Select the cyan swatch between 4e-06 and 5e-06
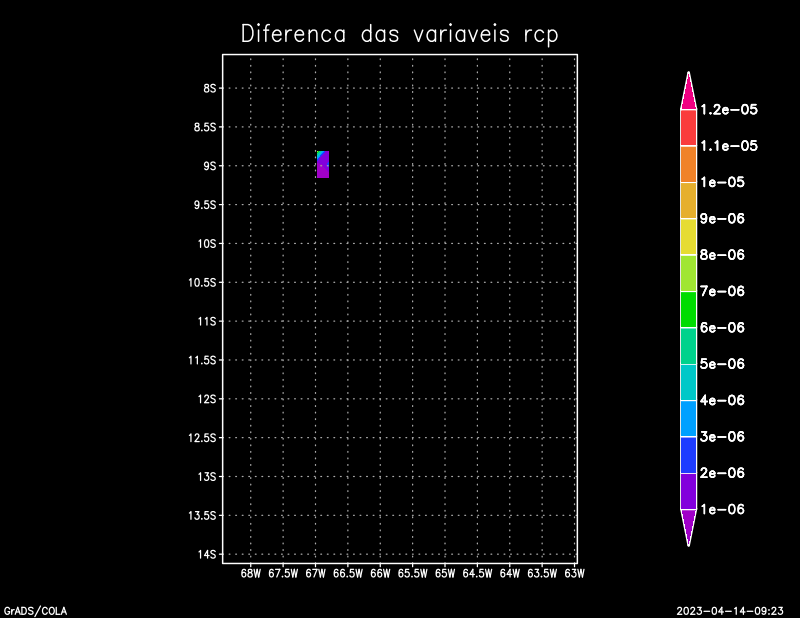 tap(688, 382)
